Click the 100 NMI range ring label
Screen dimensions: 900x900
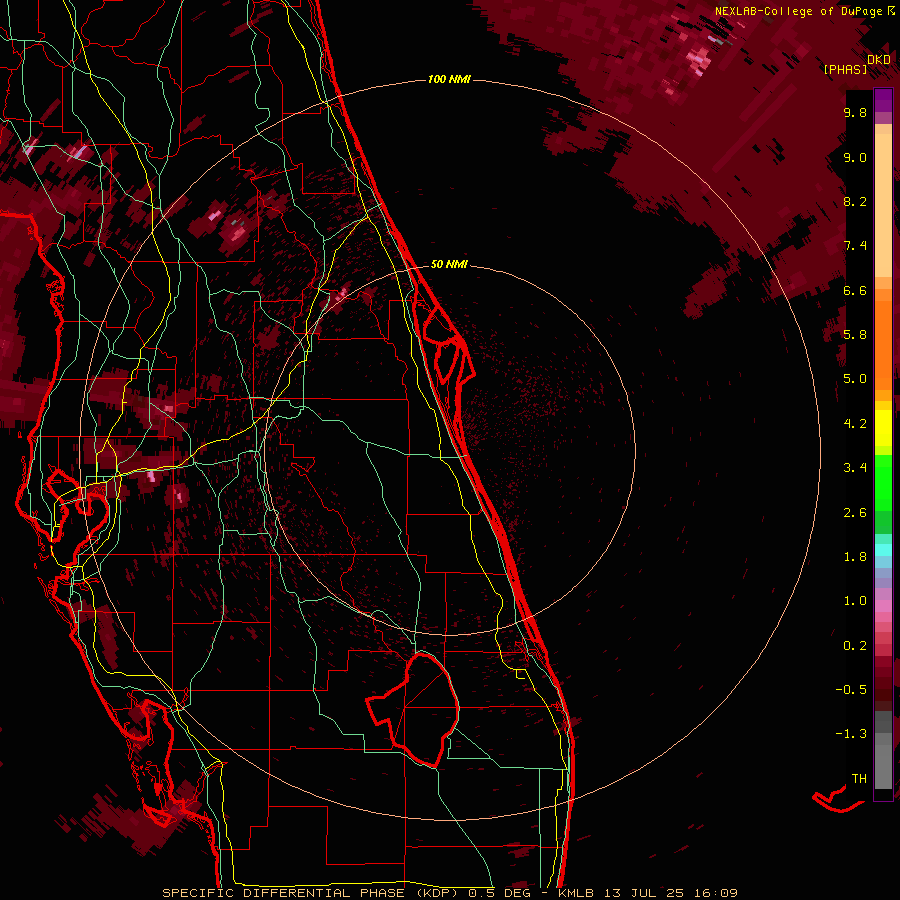(x=449, y=79)
